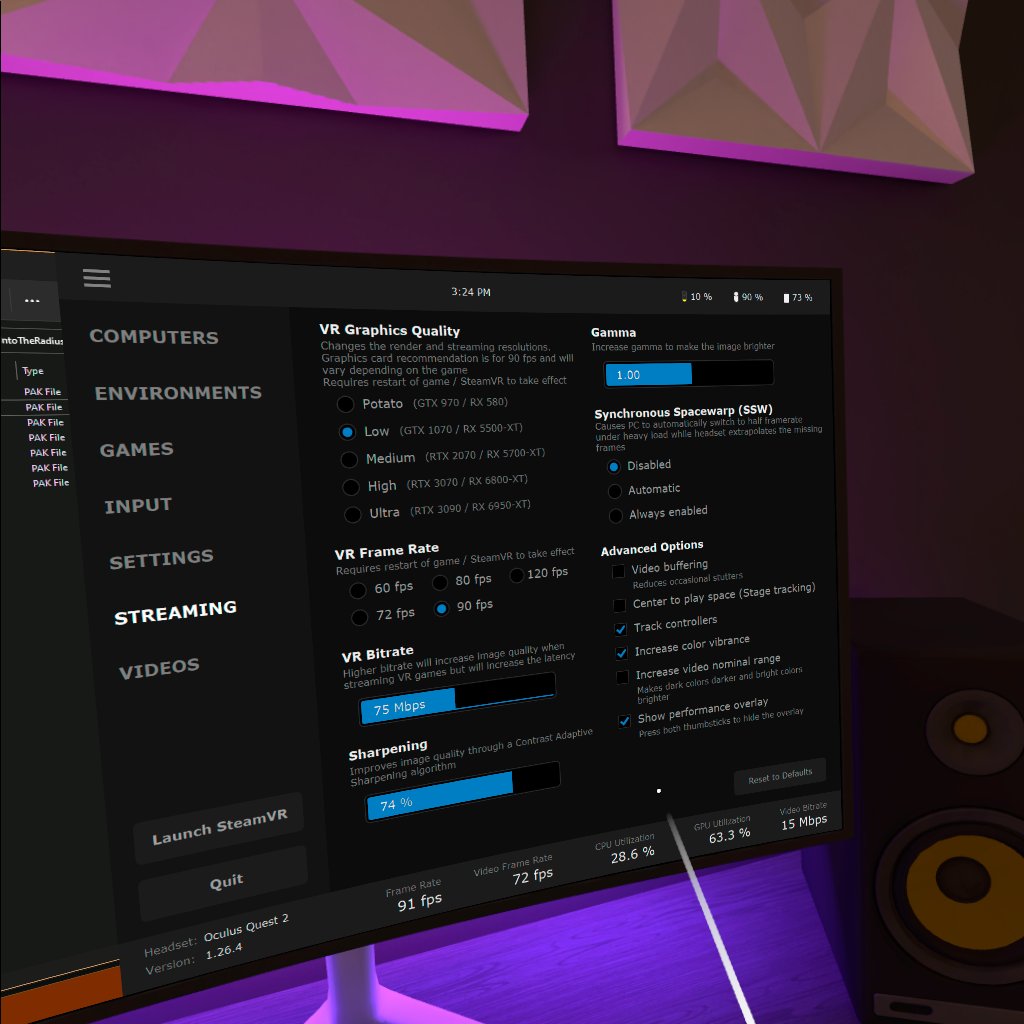
Task: Click the Video Bitrate 15 Mbps readout
Action: [x=804, y=817]
